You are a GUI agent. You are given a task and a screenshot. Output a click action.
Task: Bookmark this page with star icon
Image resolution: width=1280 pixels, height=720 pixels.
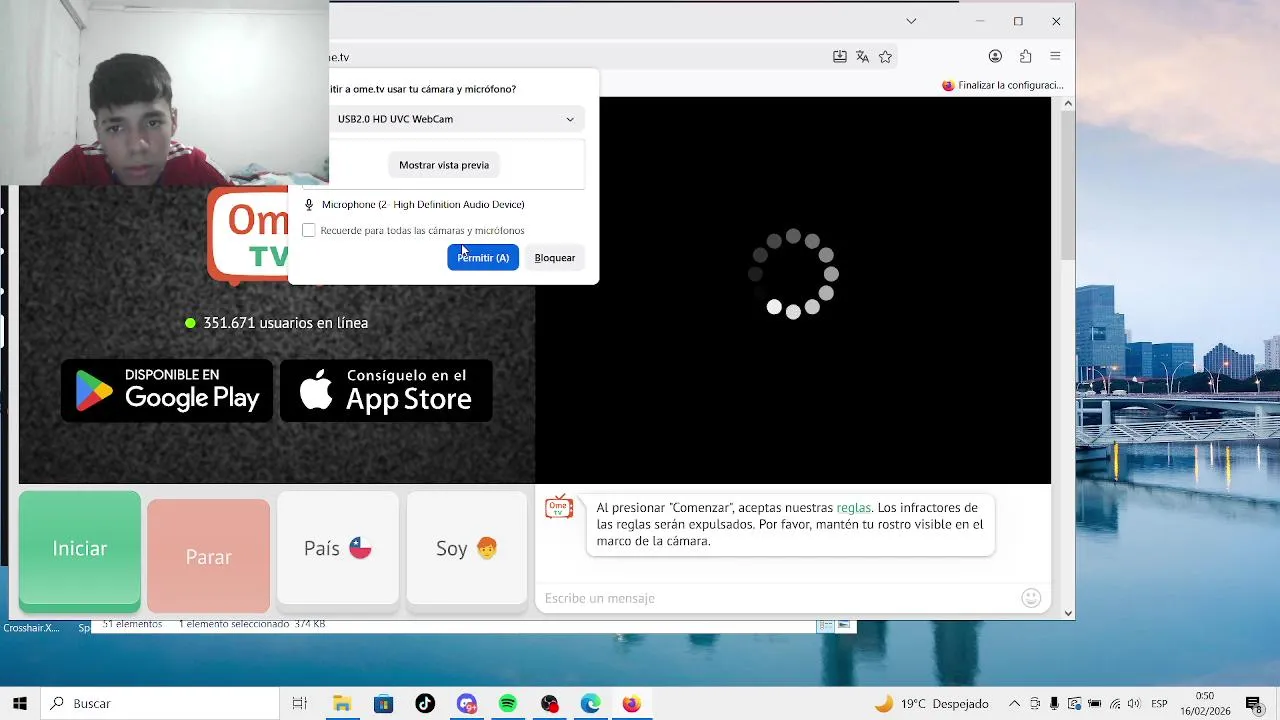tap(885, 57)
